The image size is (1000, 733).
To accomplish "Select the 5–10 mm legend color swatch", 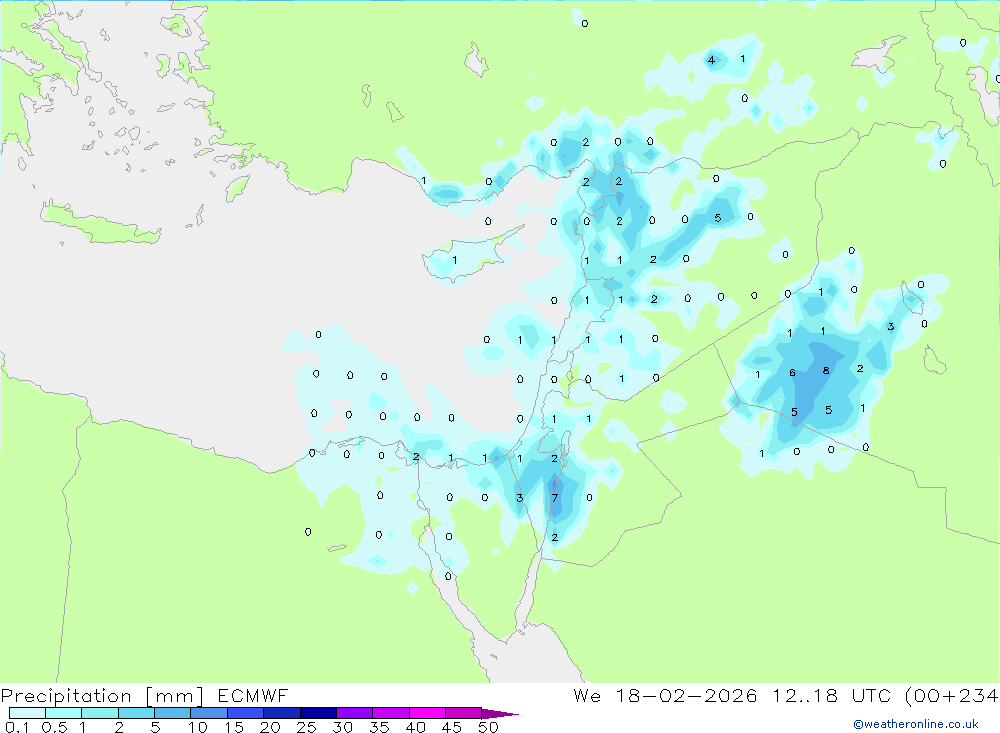I will click(173, 713).
